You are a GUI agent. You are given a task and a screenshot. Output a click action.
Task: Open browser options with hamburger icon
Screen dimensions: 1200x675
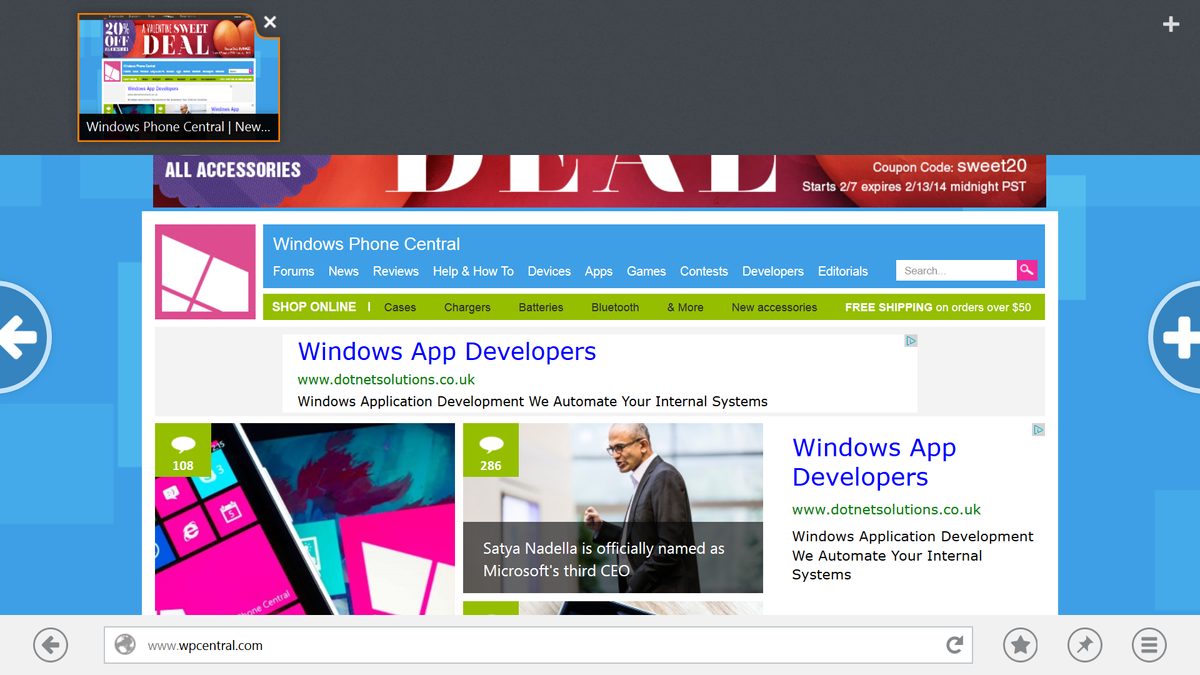pyautogui.click(x=1148, y=645)
